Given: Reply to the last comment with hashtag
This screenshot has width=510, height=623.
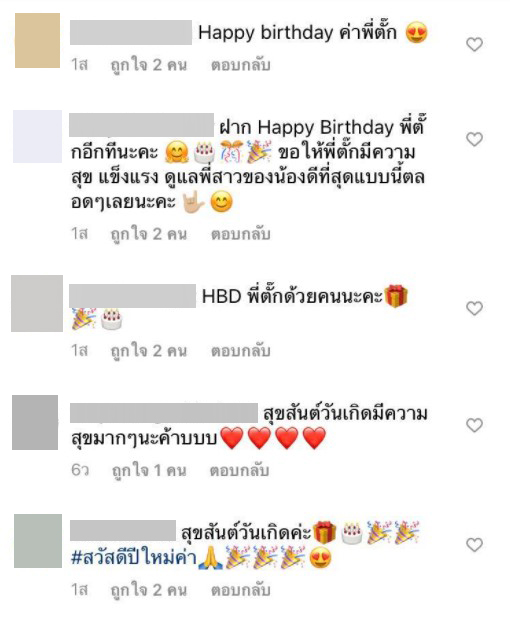Looking at the screenshot, I should pyautogui.click(x=240, y=590).
